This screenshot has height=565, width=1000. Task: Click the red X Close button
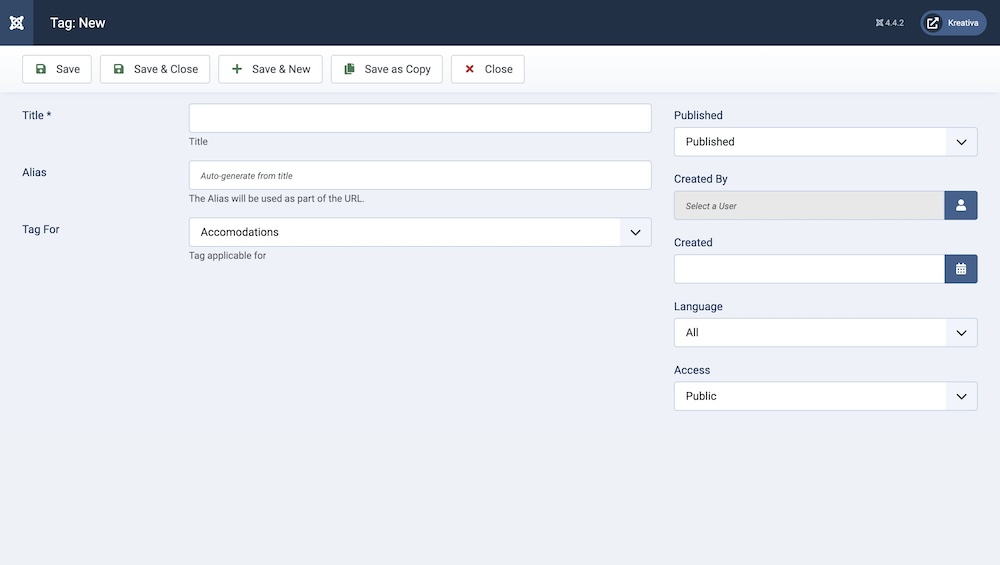pos(487,69)
